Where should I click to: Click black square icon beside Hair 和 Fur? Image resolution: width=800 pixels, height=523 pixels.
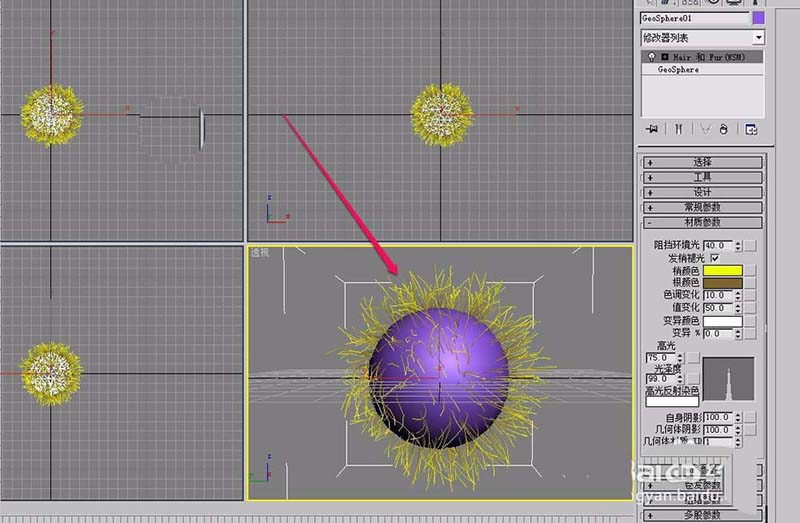[665, 57]
